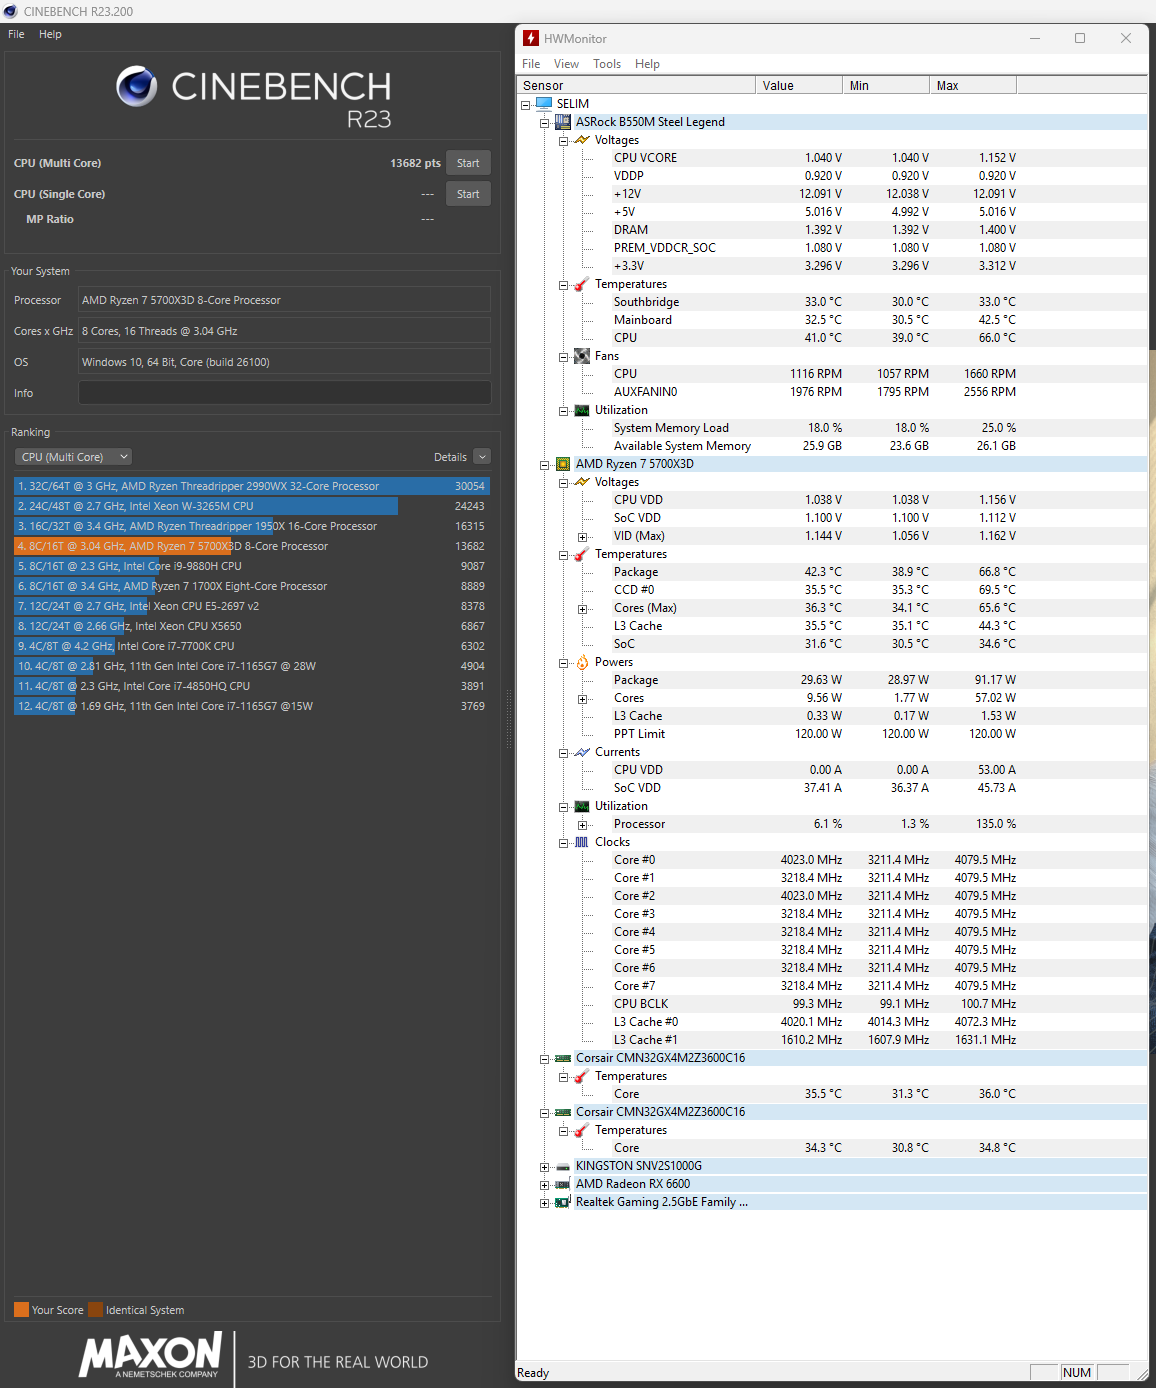Select the Threadripper 2990WX ranking row
This screenshot has width=1156, height=1388.
(251, 486)
